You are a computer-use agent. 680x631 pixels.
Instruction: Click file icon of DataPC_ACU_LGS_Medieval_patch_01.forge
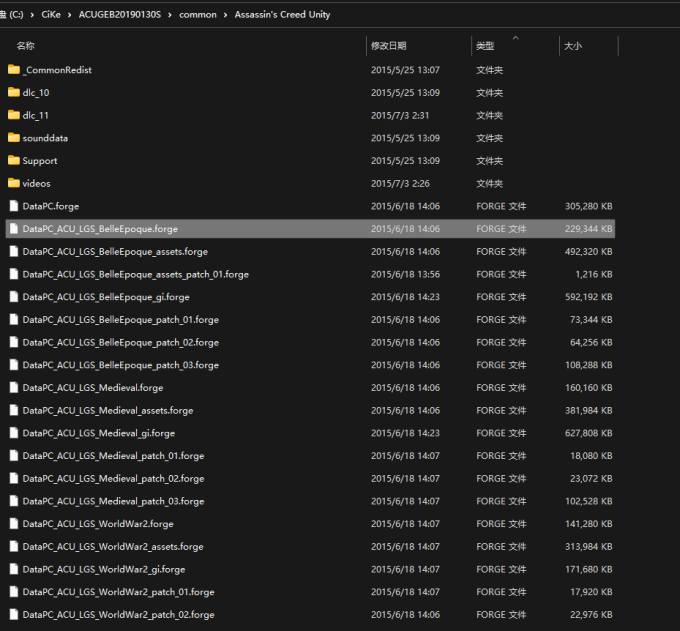[x=14, y=455]
